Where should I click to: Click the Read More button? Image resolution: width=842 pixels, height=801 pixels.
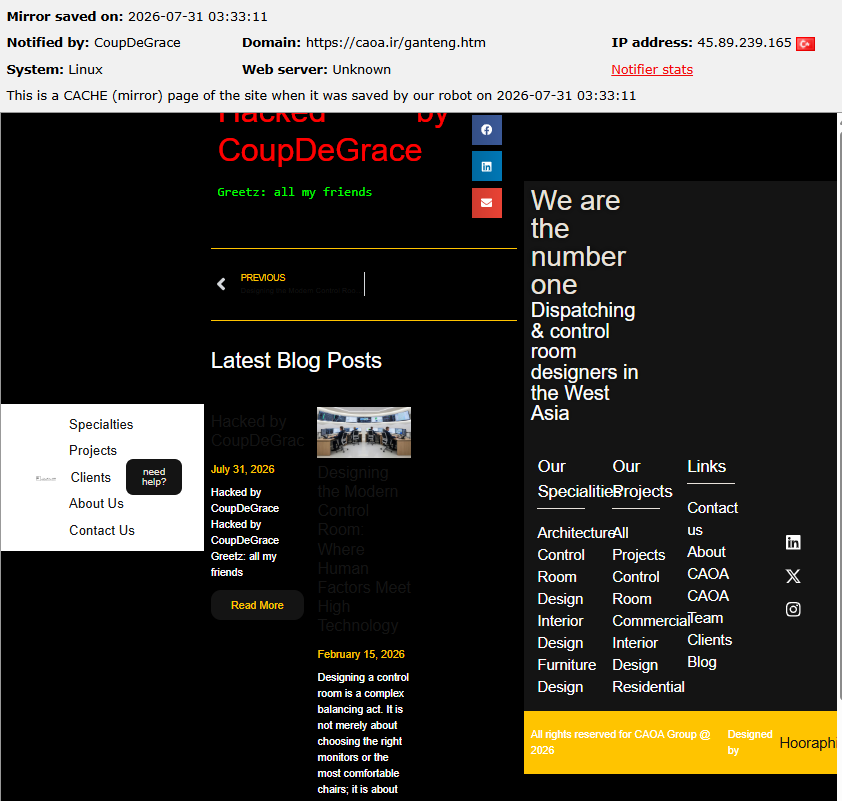click(257, 605)
